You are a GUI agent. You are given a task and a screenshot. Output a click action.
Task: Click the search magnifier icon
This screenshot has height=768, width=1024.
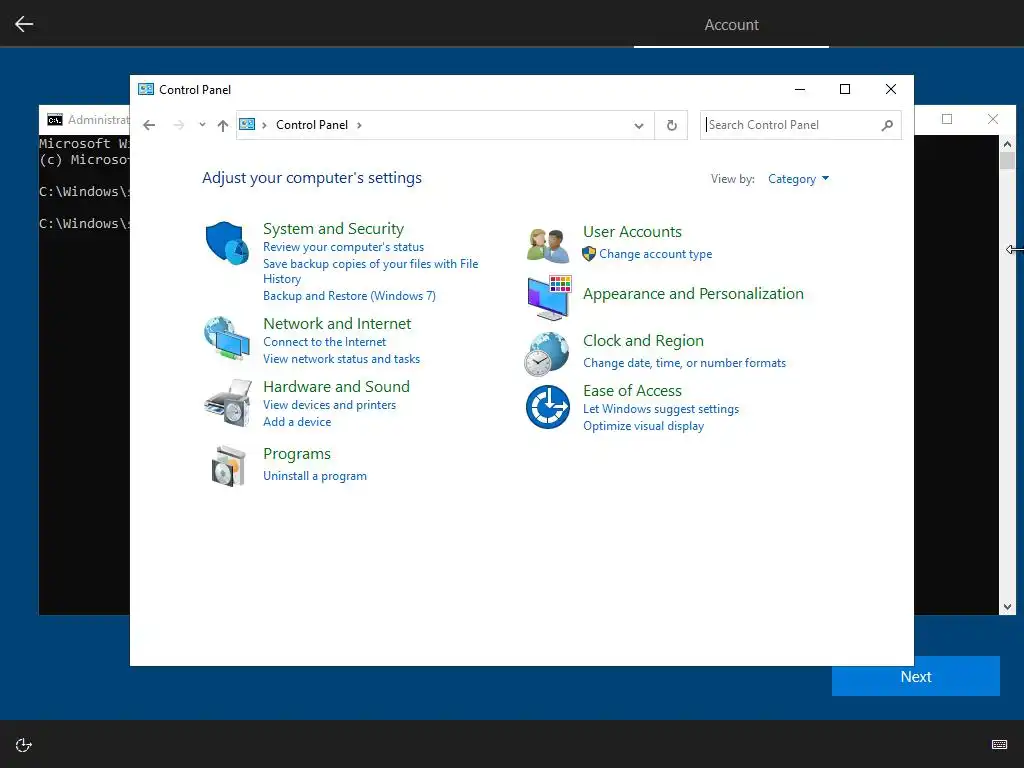point(887,125)
